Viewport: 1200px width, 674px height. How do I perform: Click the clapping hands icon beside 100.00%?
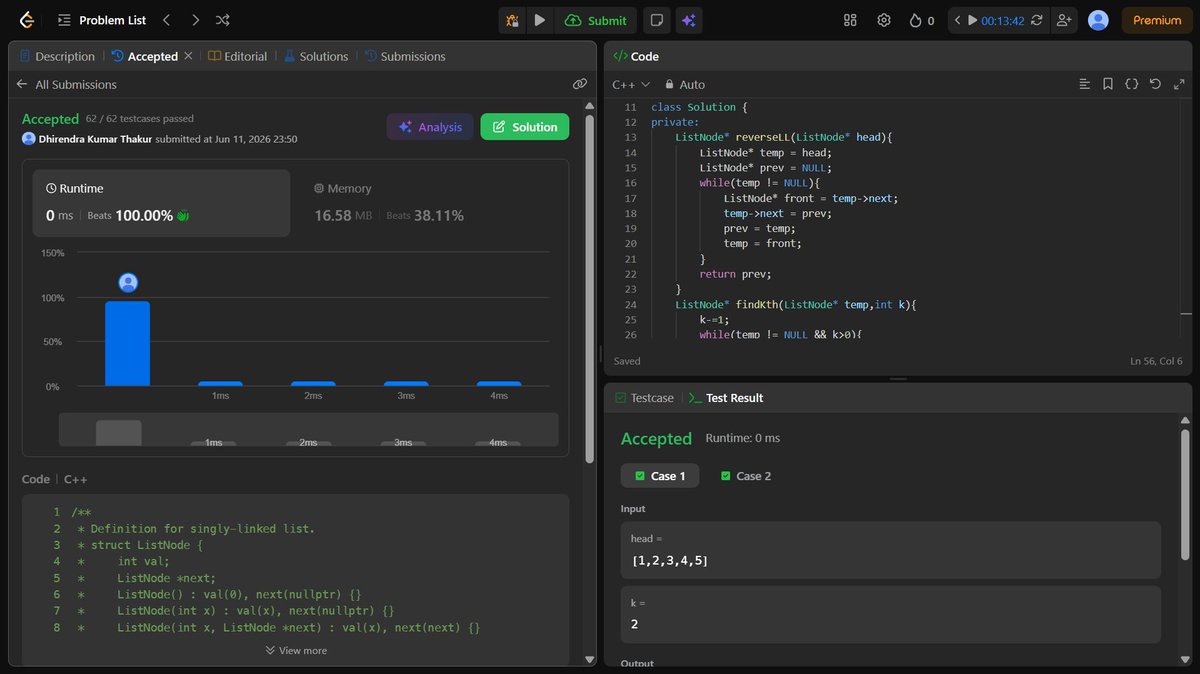click(183, 216)
